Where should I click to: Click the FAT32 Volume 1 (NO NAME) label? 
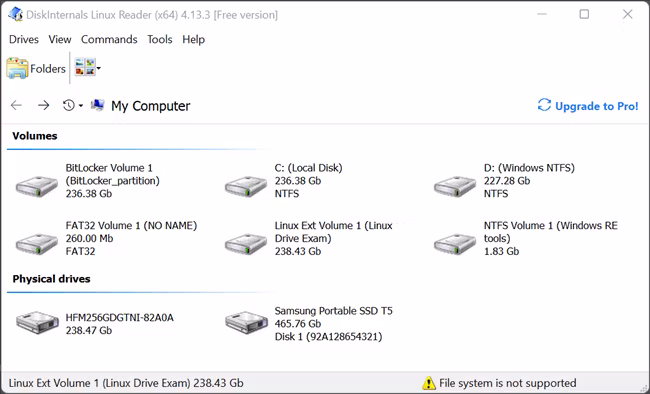(x=131, y=226)
